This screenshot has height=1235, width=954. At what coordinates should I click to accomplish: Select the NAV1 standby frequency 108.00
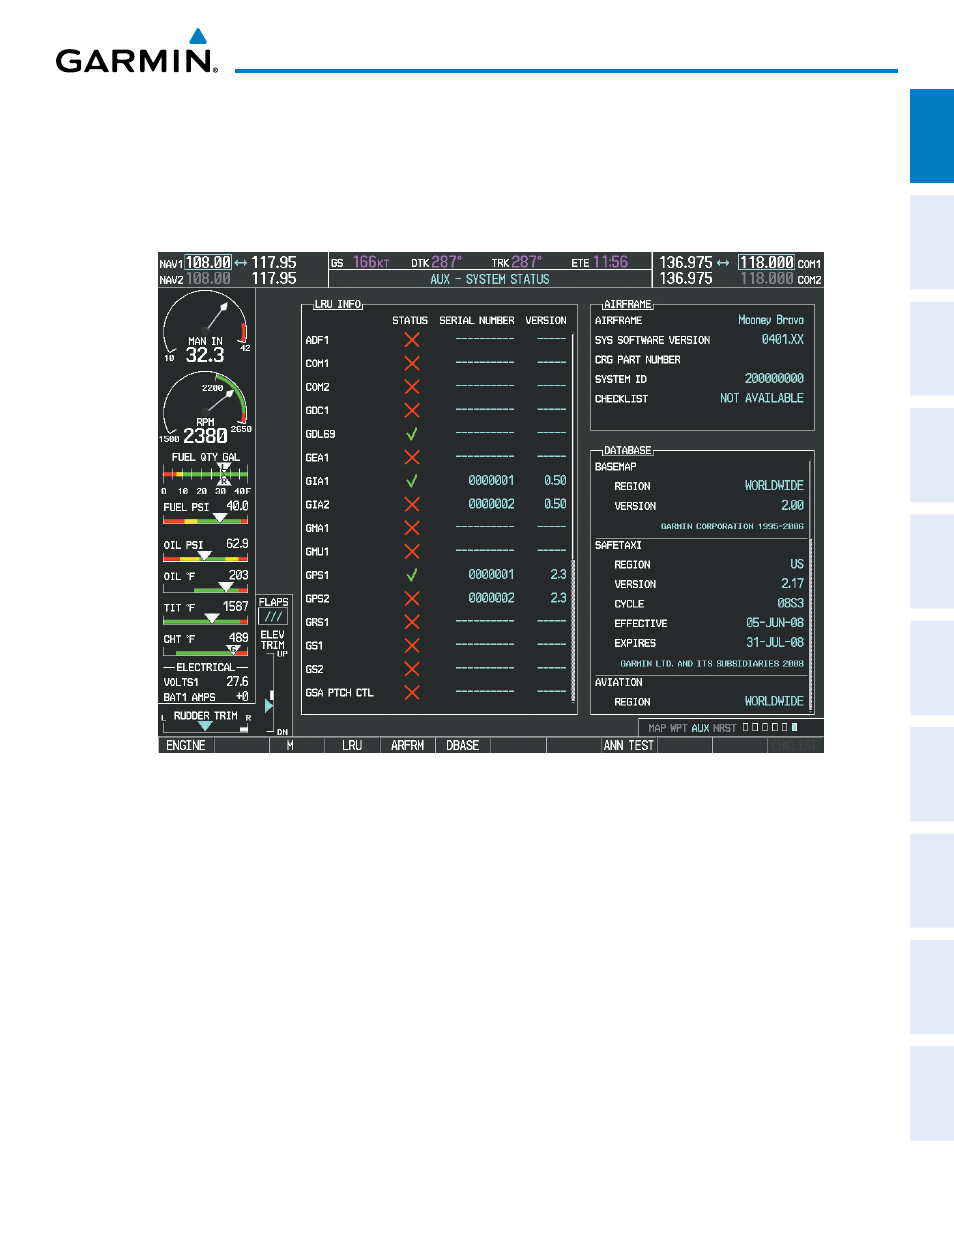point(208,263)
